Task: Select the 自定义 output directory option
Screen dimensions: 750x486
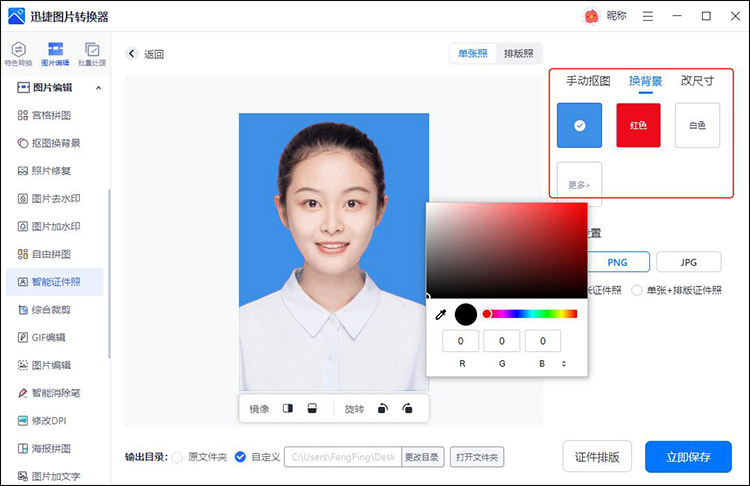Action: [240, 457]
